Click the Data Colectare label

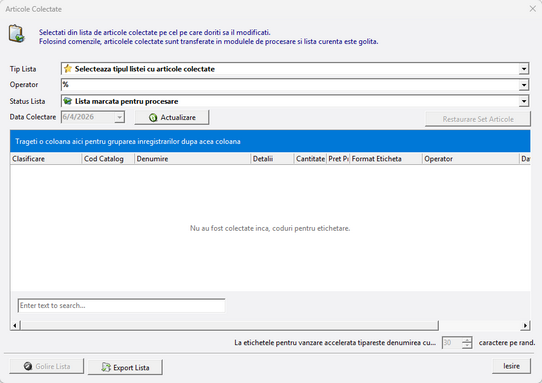[33, 117]
